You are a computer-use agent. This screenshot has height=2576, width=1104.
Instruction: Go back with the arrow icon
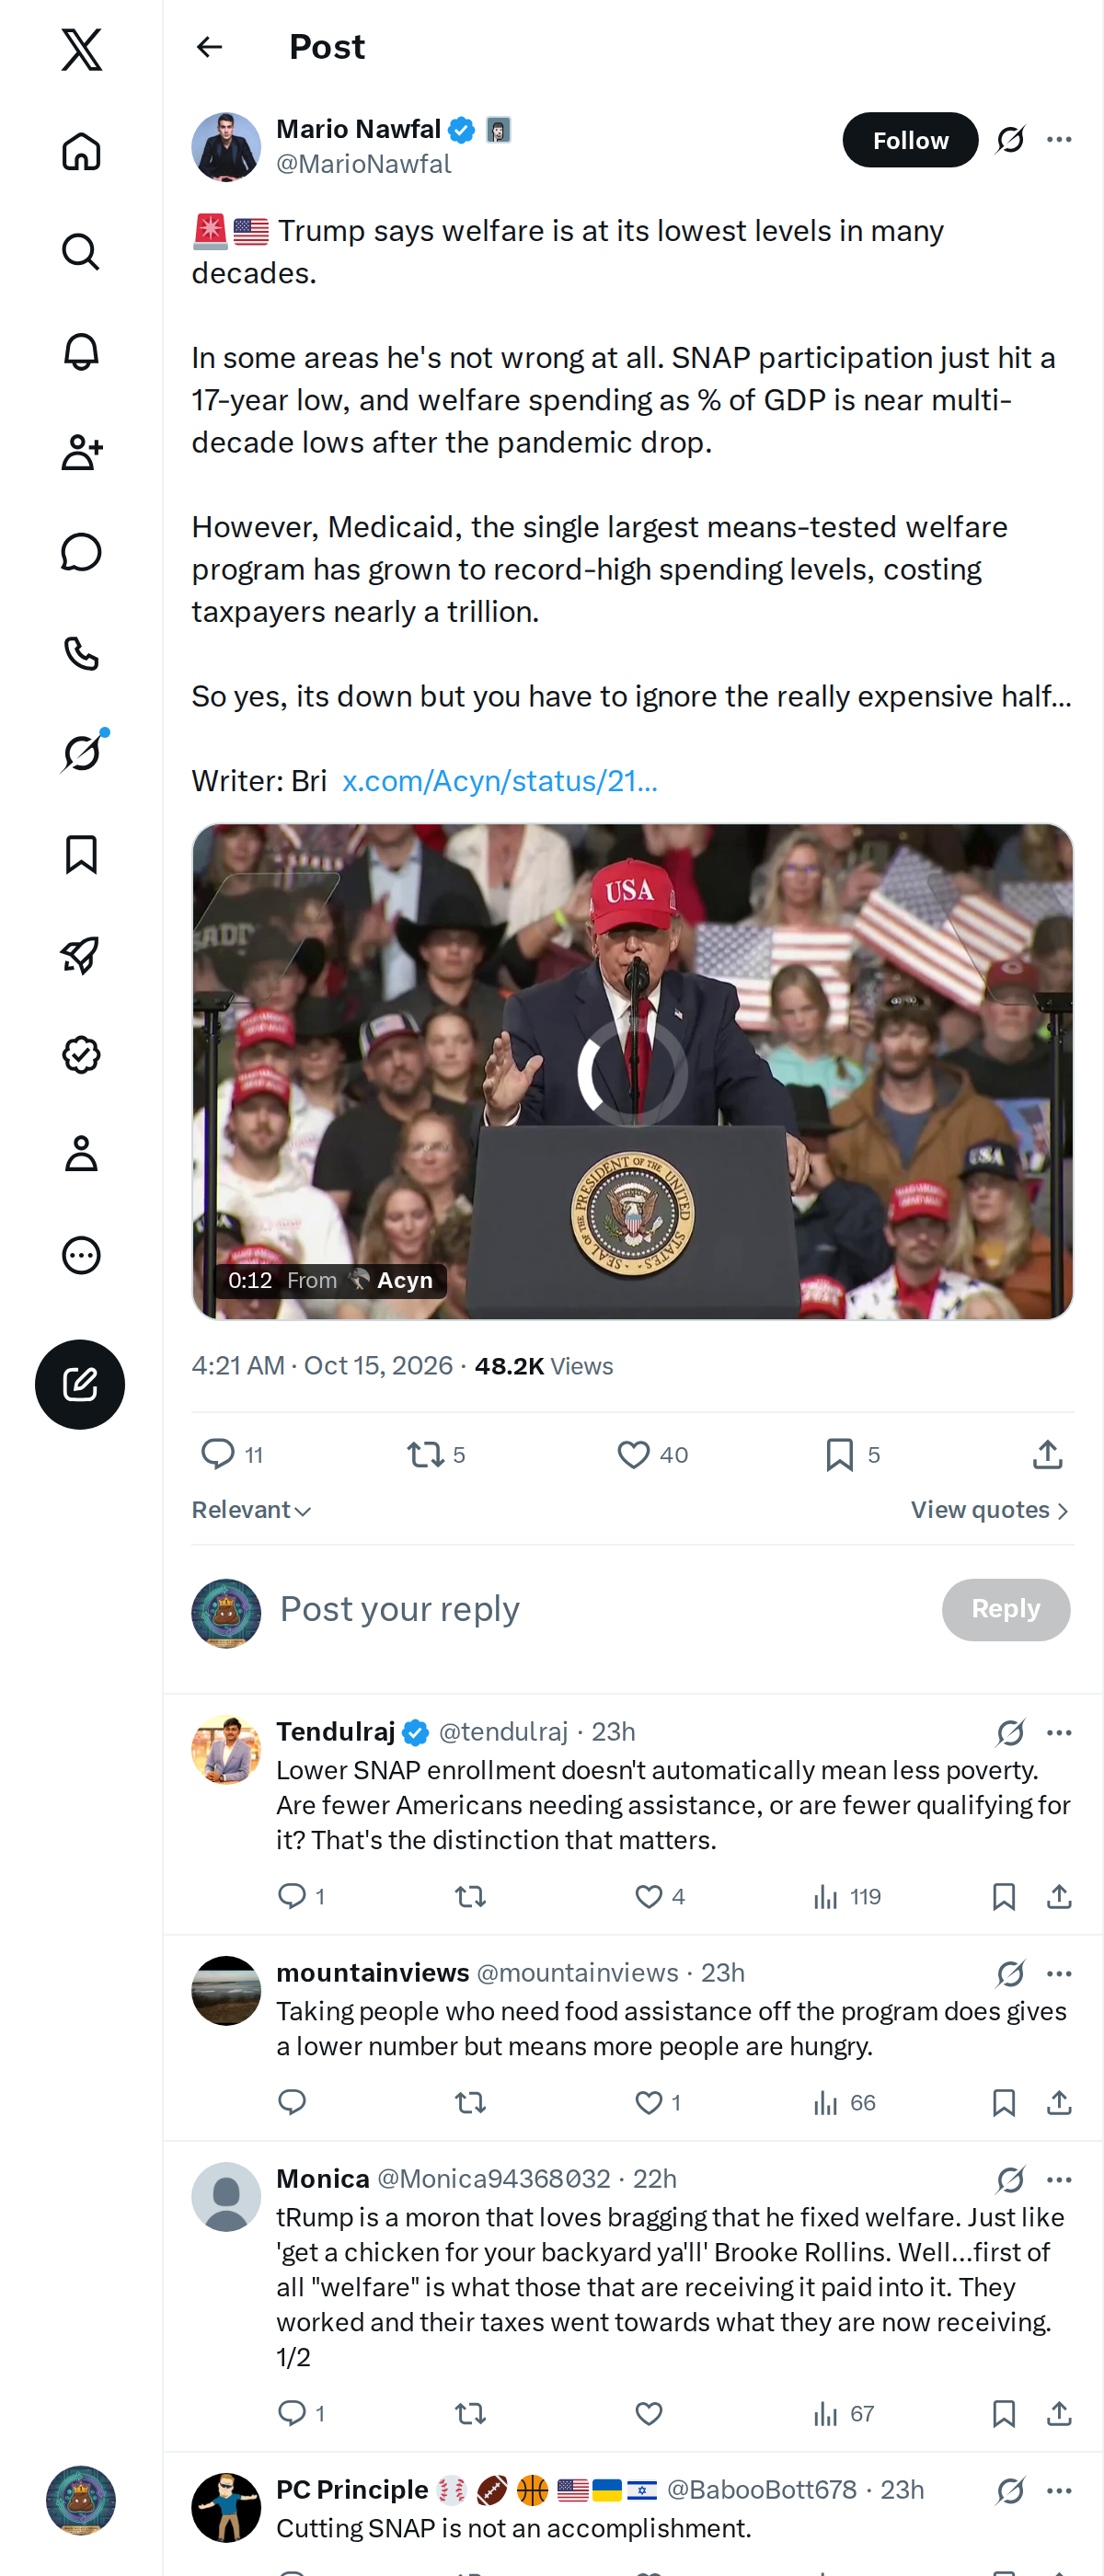[x=209, y=47]
